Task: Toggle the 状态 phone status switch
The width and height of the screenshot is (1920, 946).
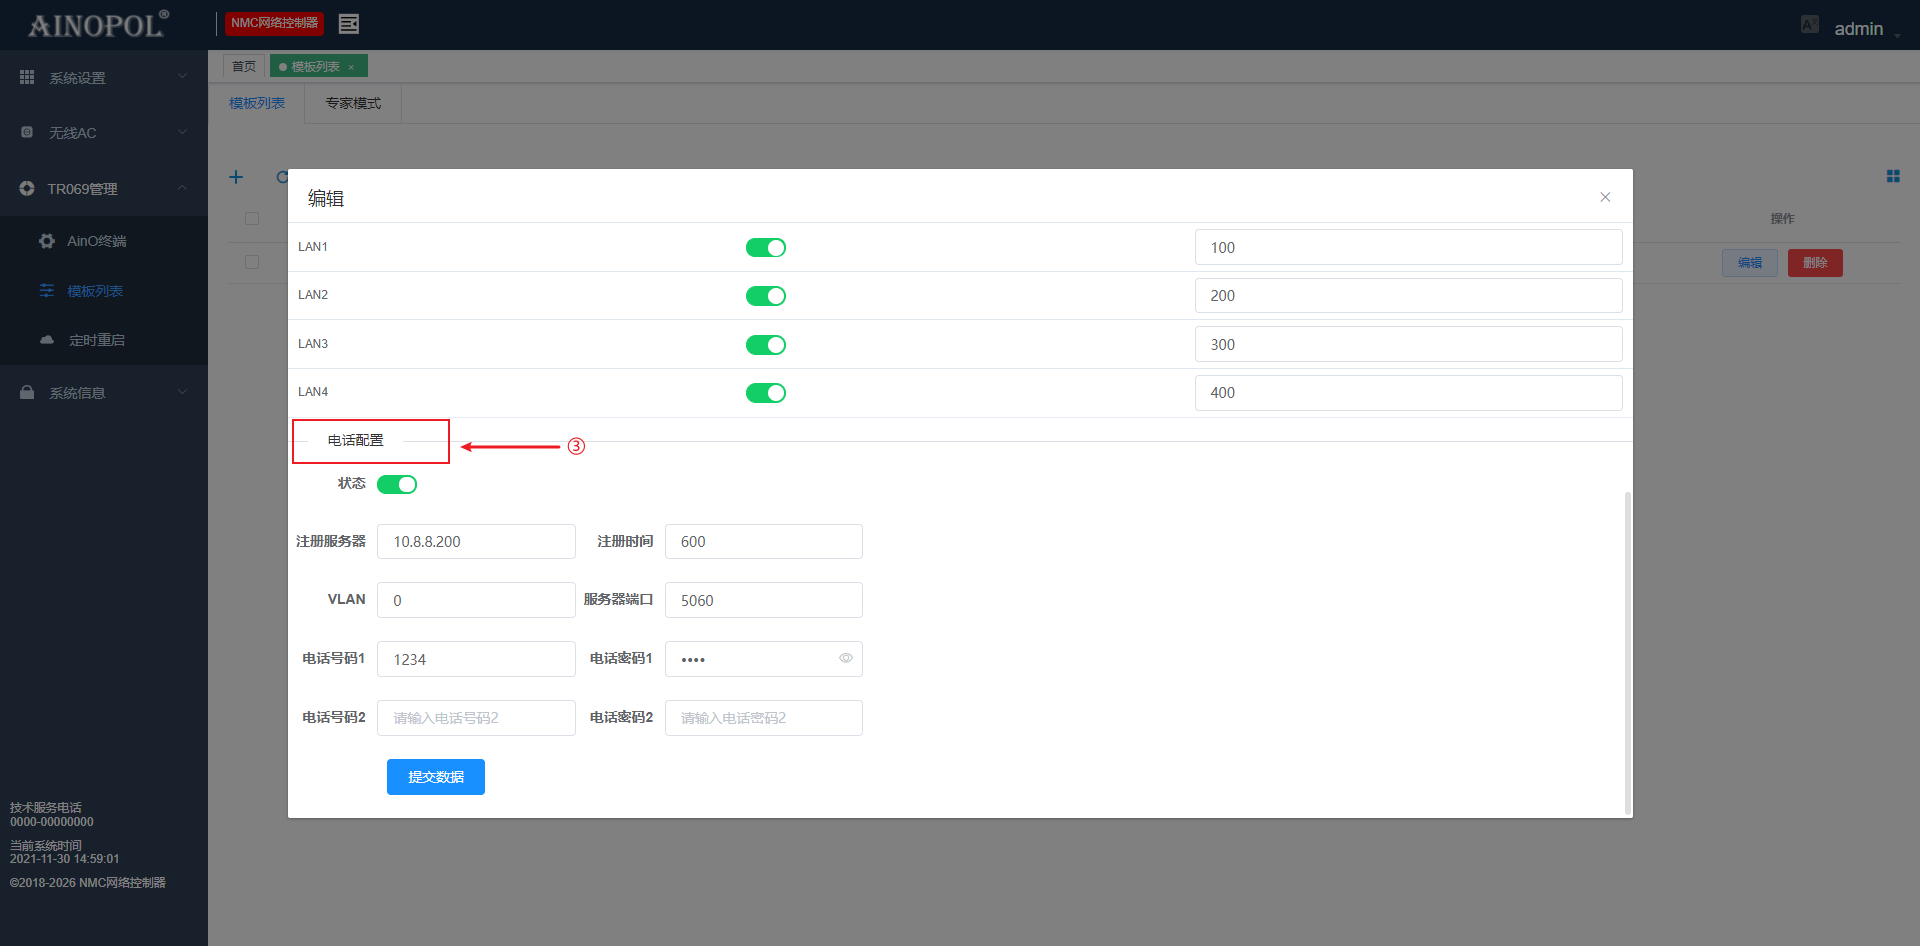Action: pyautogui.click(x=397, y=484)
